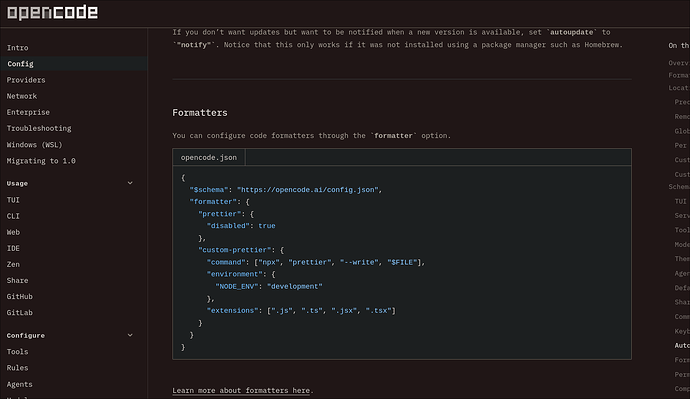Open the IDE usage page
This screenshot has height=399, width=690.
[13, 249]
